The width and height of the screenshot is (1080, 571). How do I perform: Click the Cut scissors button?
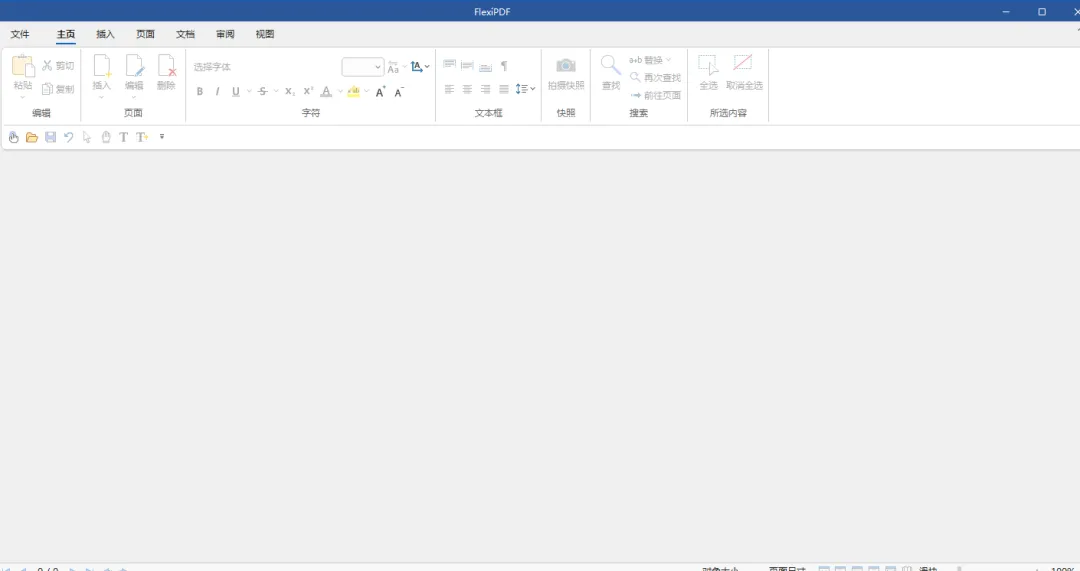(x=58, y=65)
